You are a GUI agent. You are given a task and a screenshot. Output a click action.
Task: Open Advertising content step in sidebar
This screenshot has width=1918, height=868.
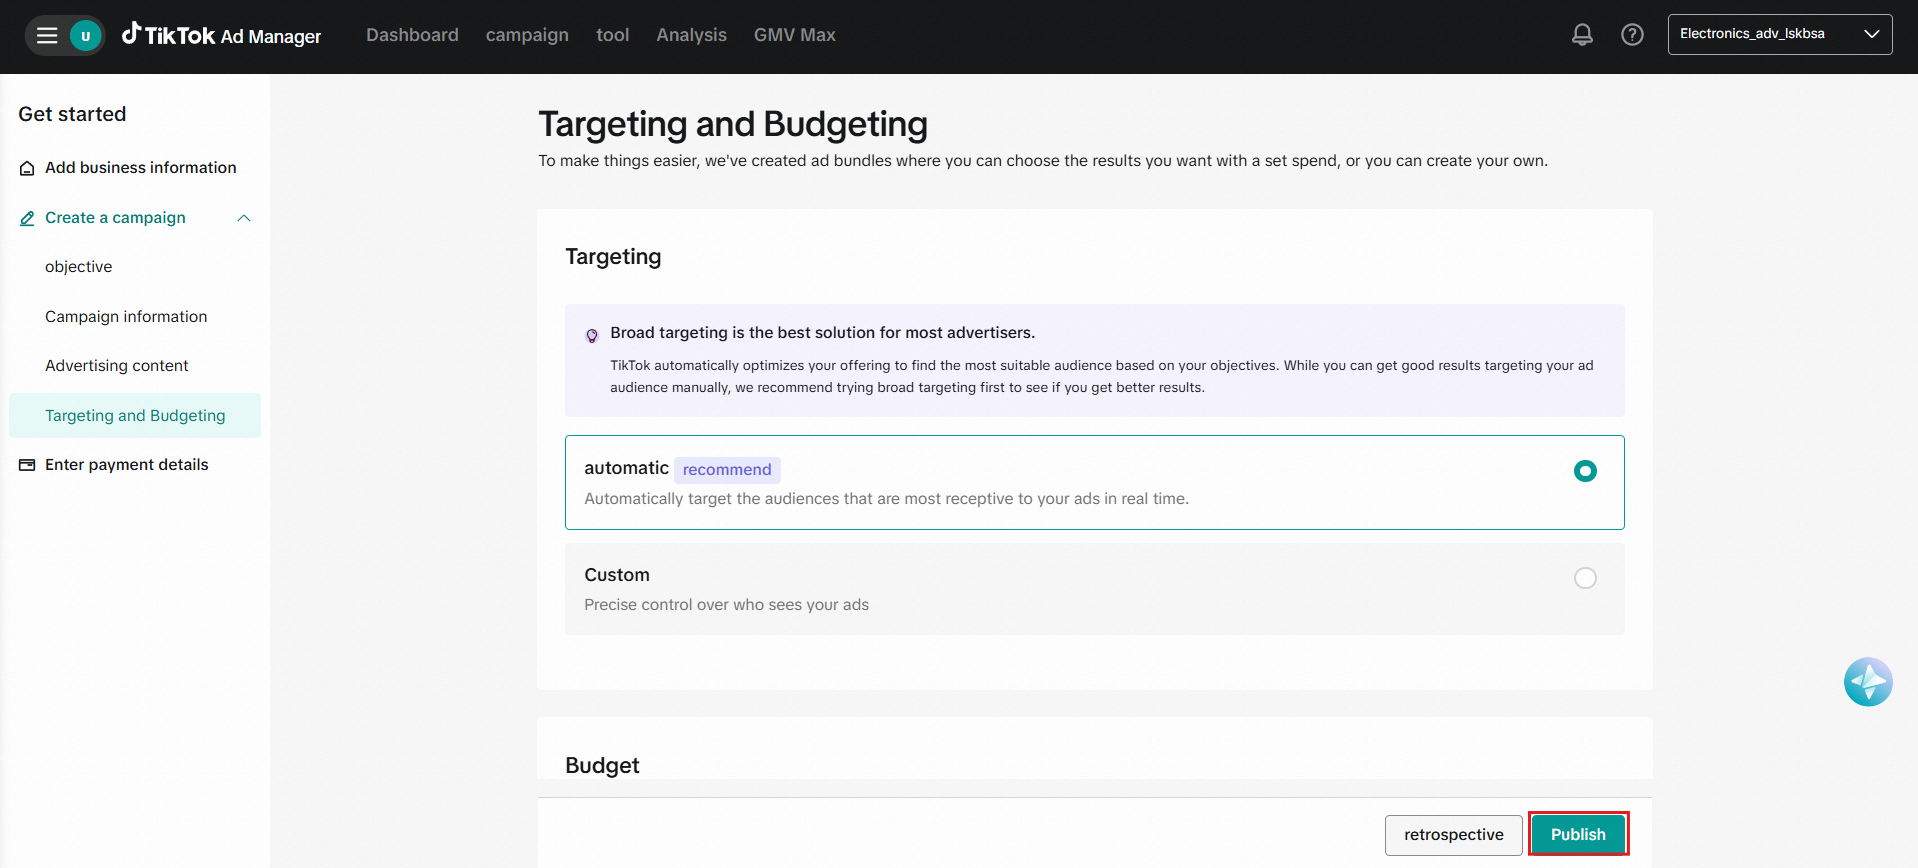116,366
